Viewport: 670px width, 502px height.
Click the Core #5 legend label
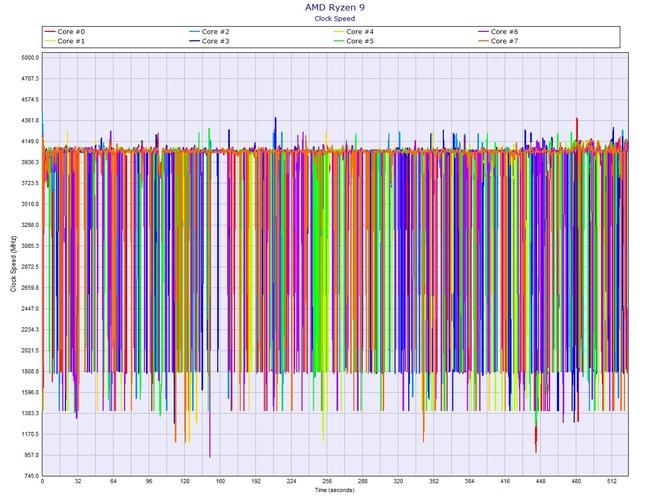[x=360, y=41]
